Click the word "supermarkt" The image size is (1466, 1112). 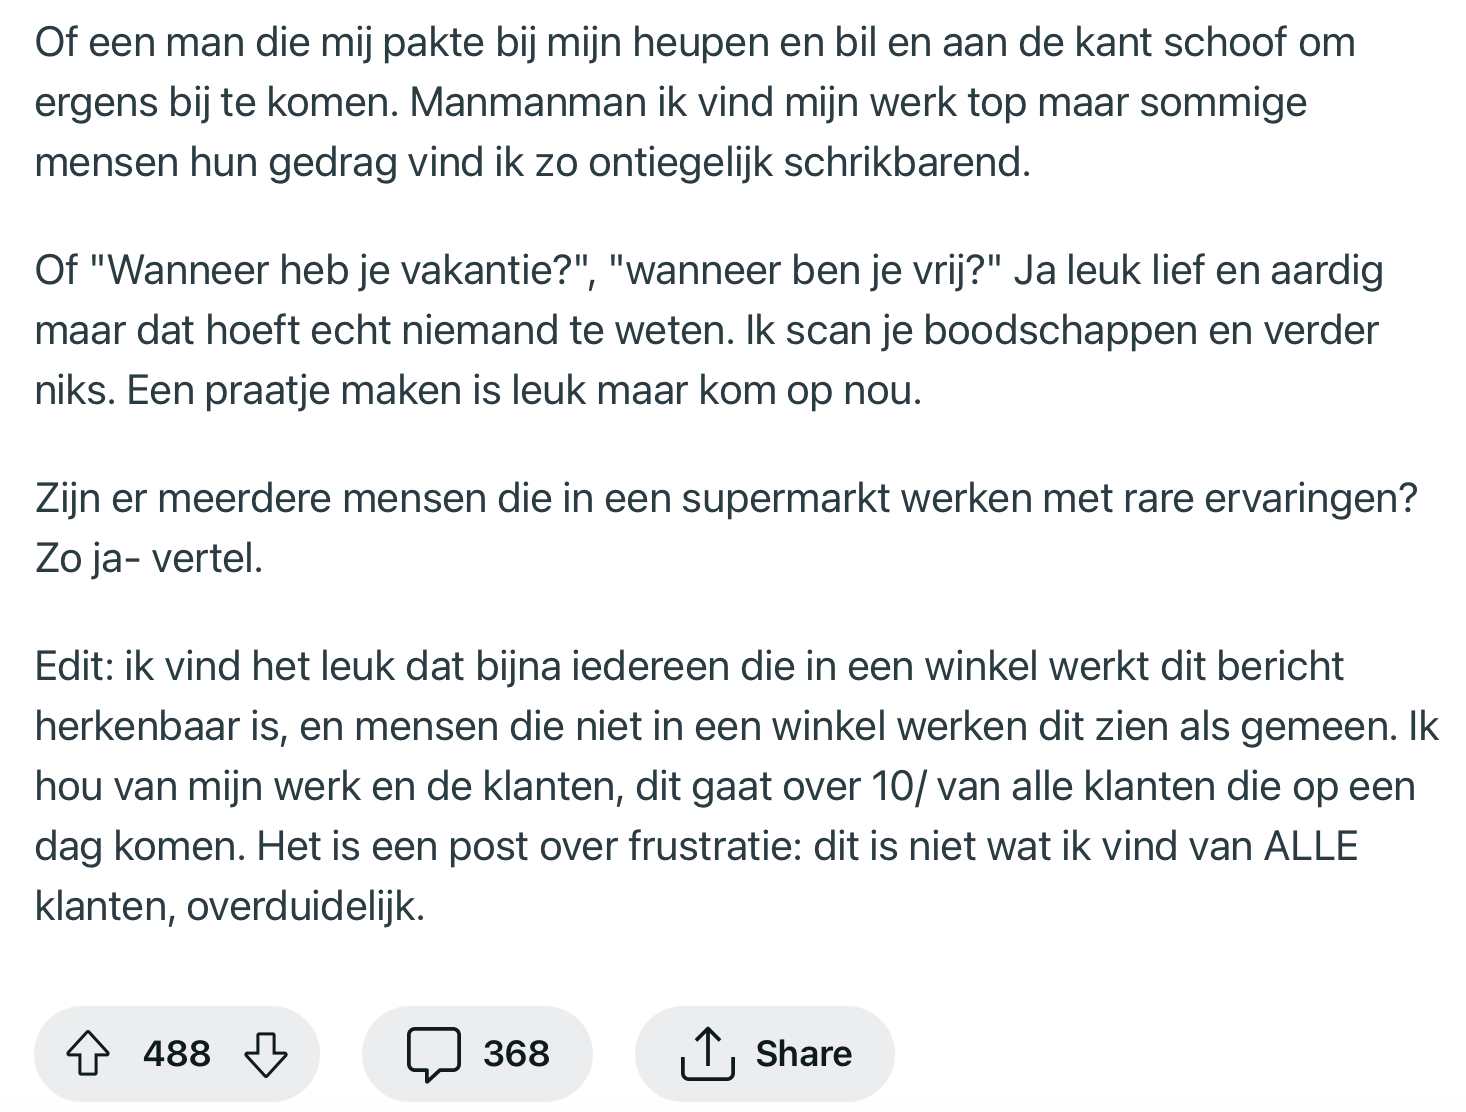[x=786, y=498]
